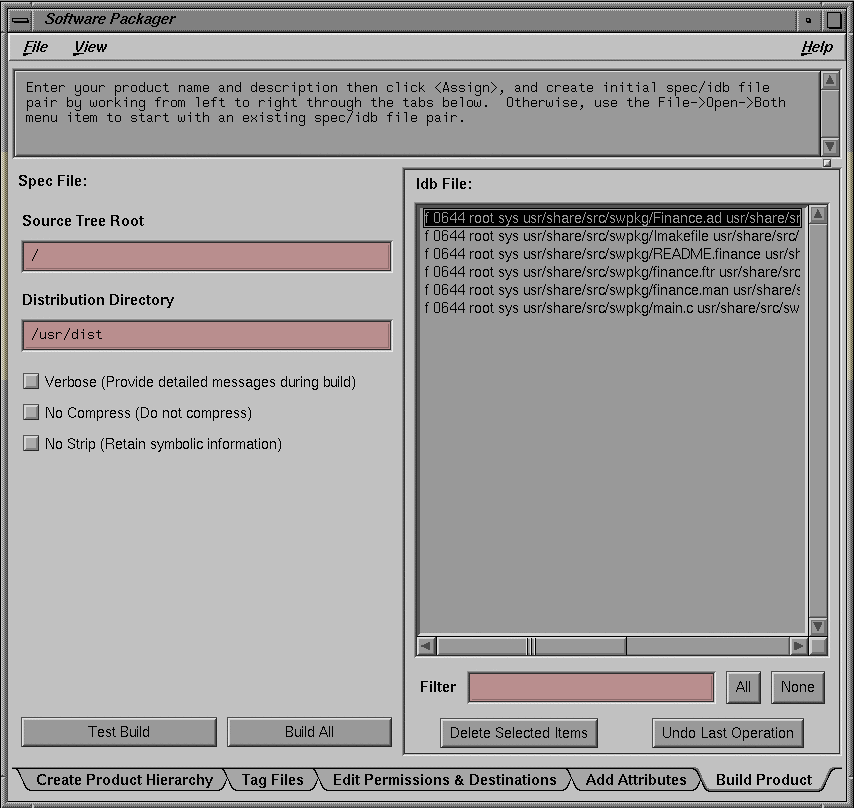Enable the No Strip option
The height and width of the screenshot is (808, 854).
(x=31, y=443)
